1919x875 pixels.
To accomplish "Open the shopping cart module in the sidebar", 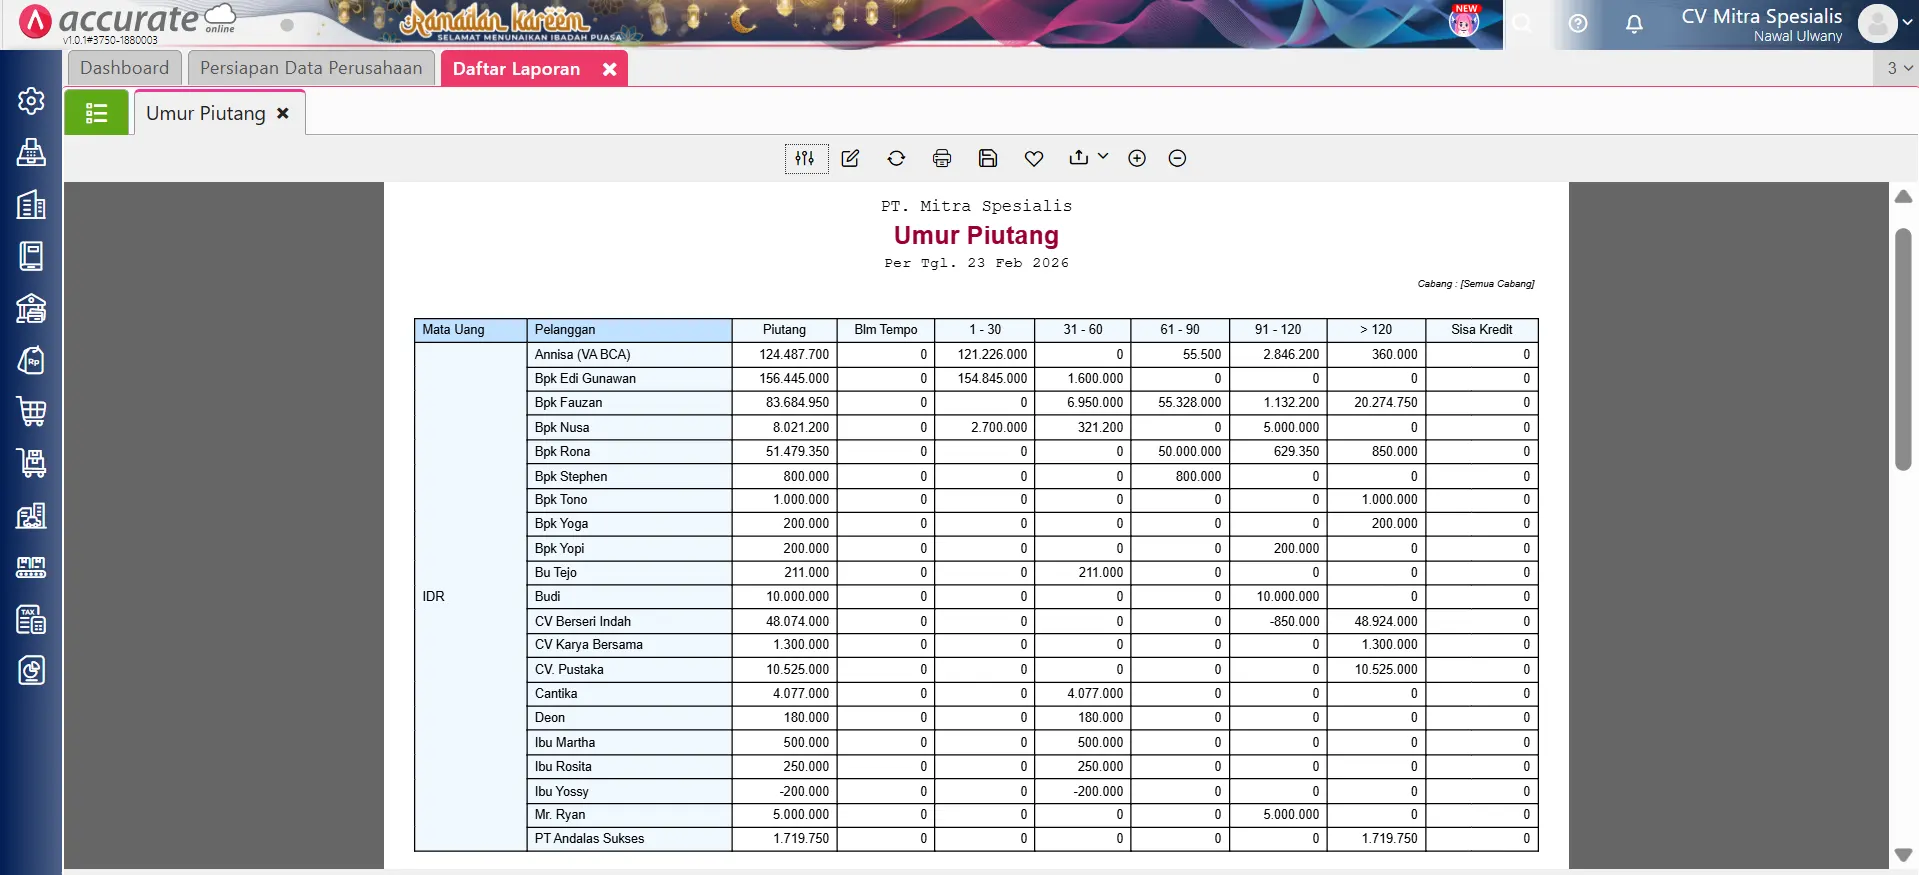I will tap(31, 411).
